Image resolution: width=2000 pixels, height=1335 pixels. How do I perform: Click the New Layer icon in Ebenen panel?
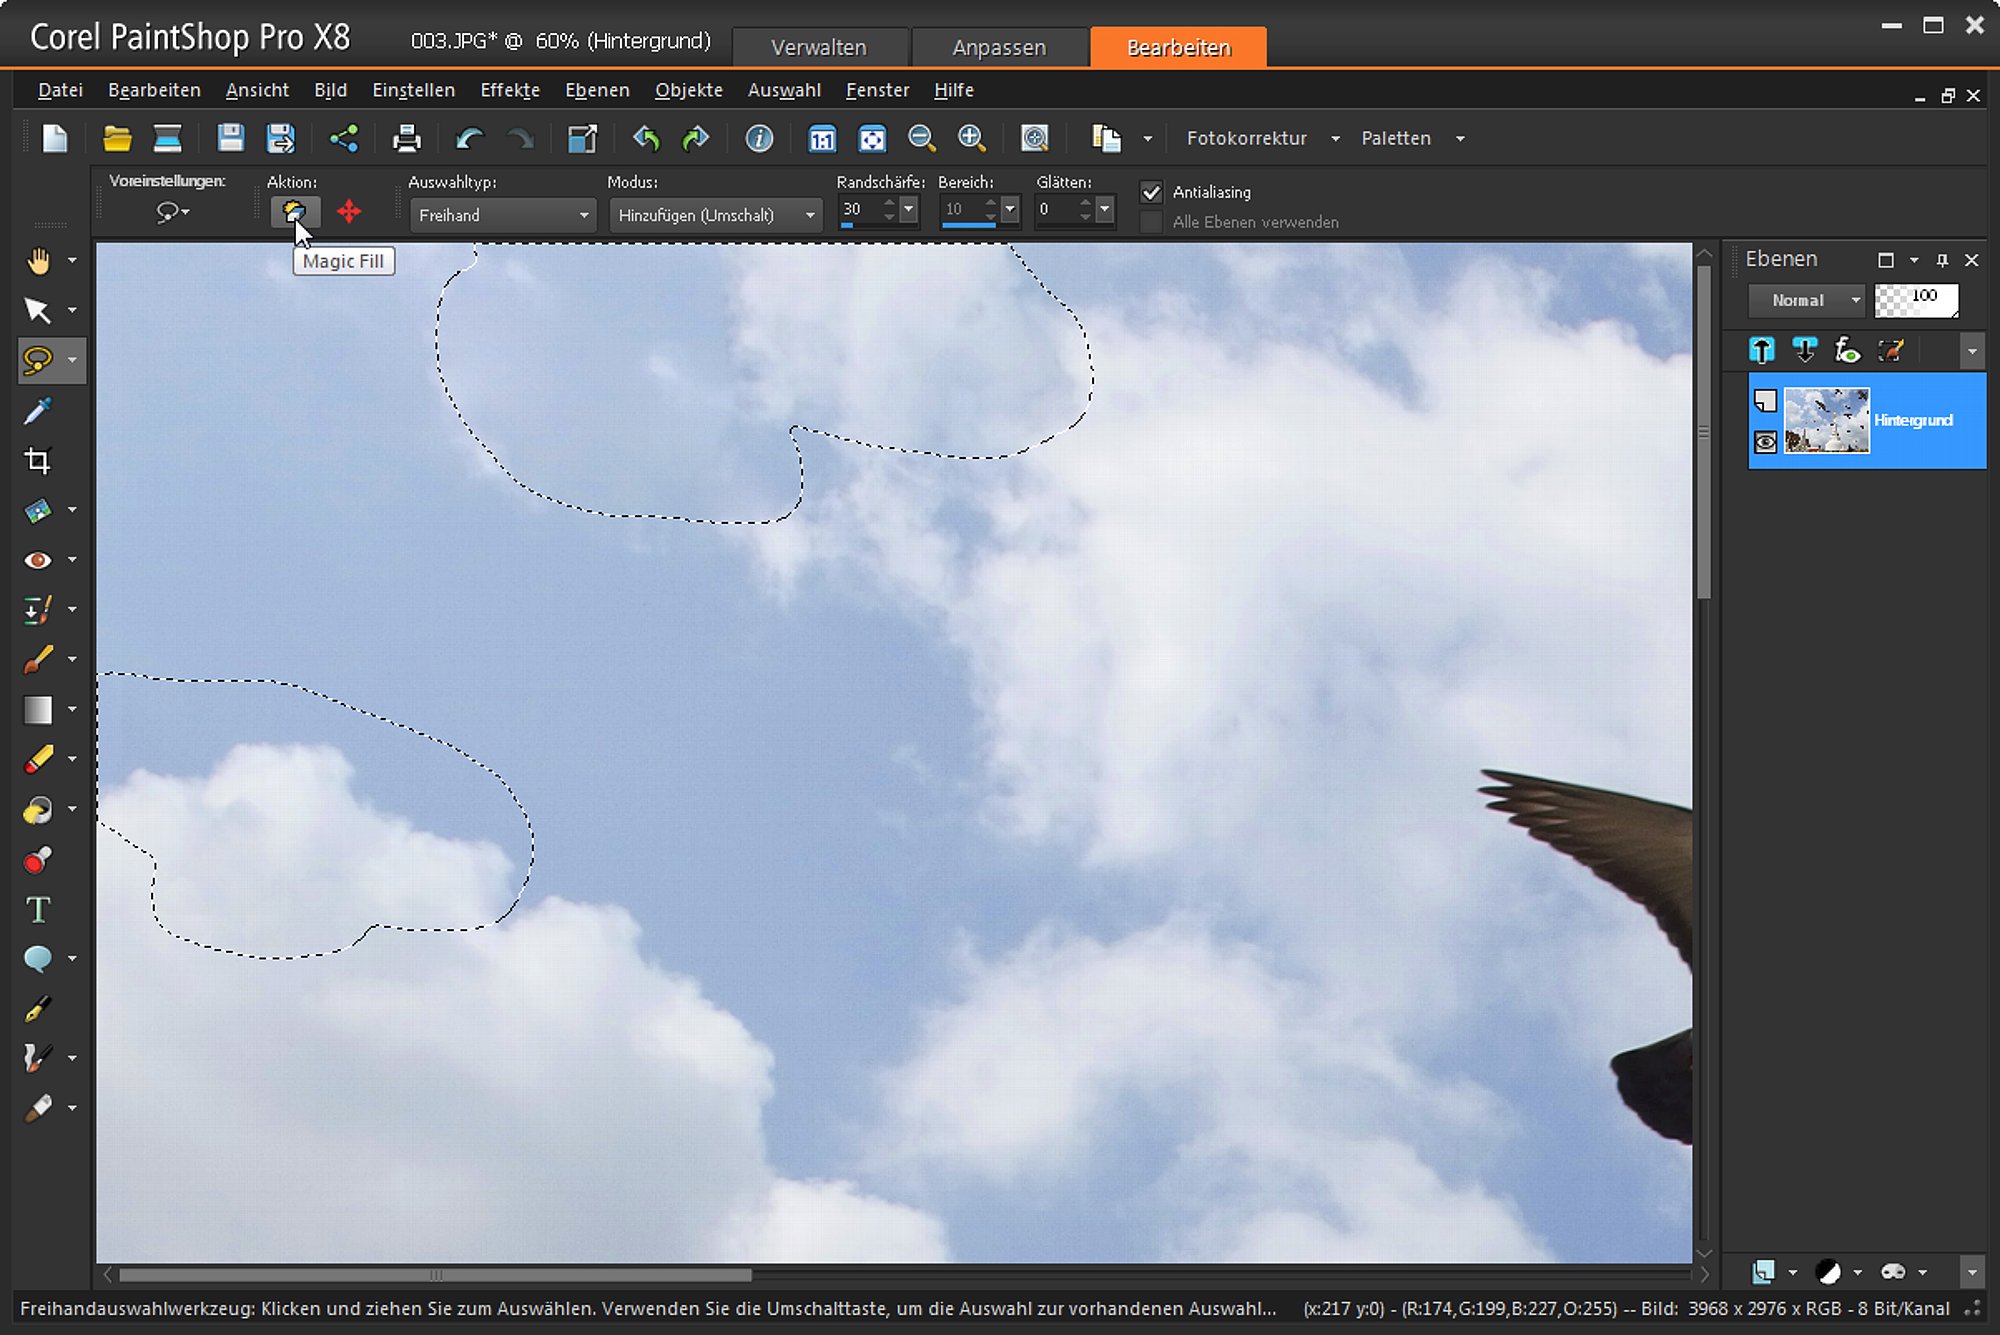(x=1763, y=1271)
